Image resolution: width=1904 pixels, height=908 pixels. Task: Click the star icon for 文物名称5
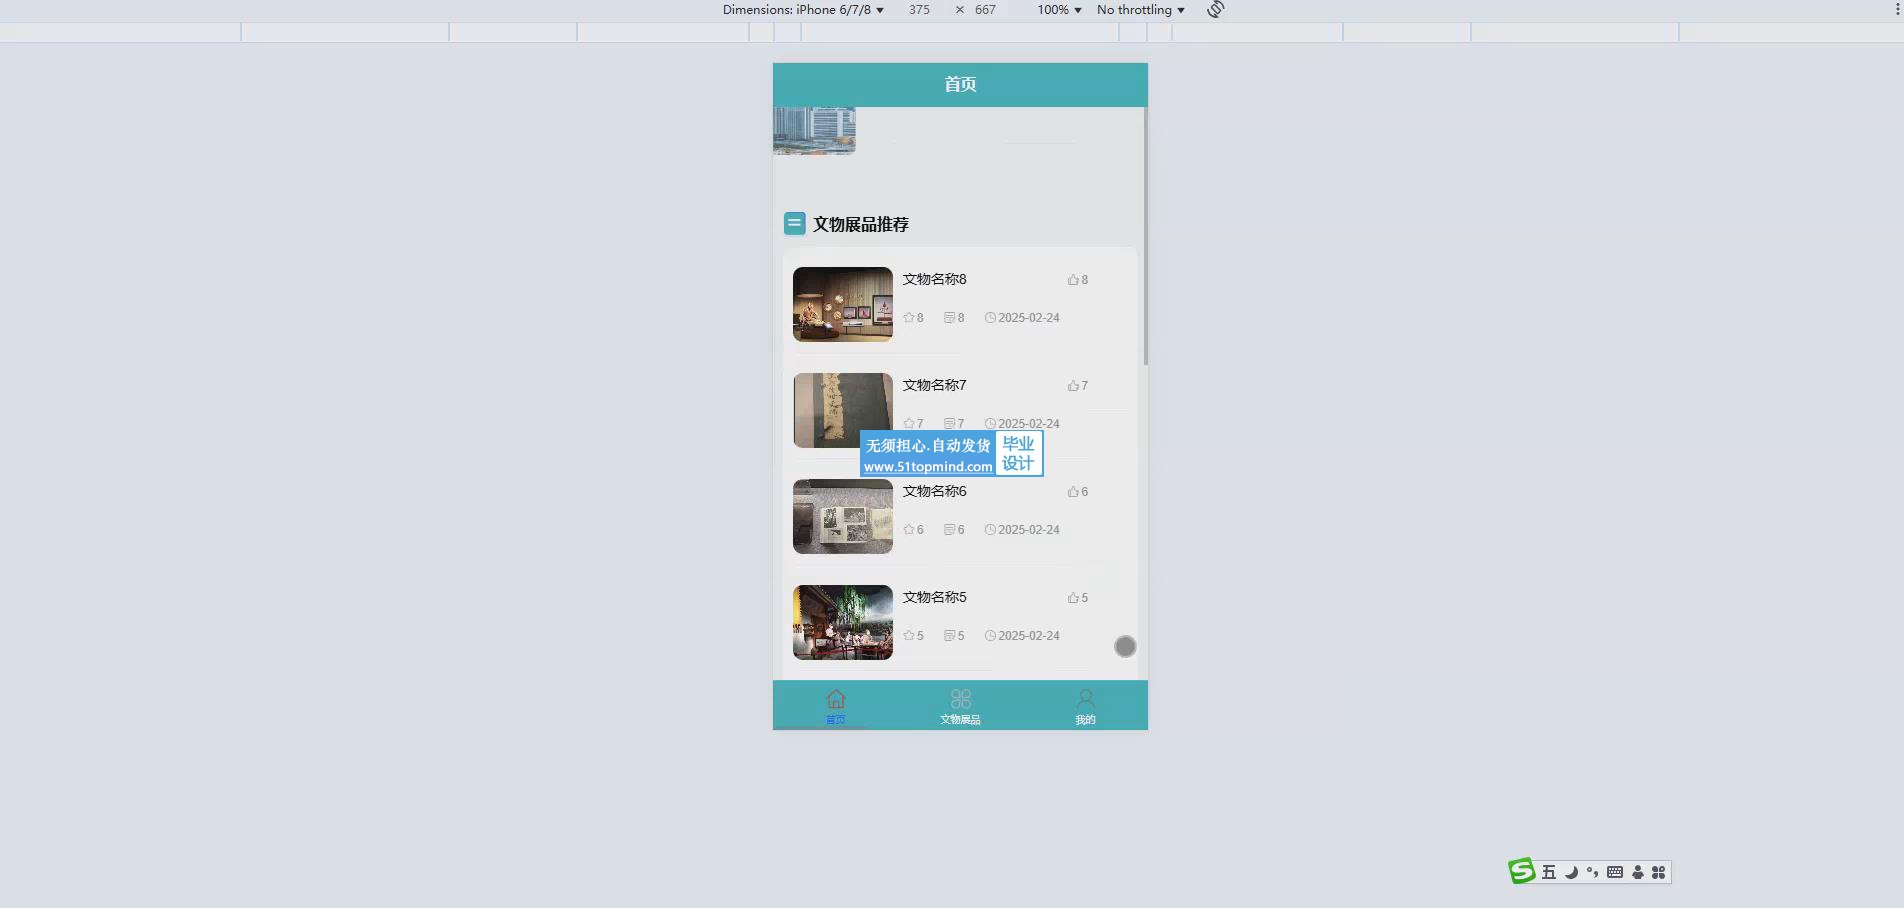pos(909,636)
